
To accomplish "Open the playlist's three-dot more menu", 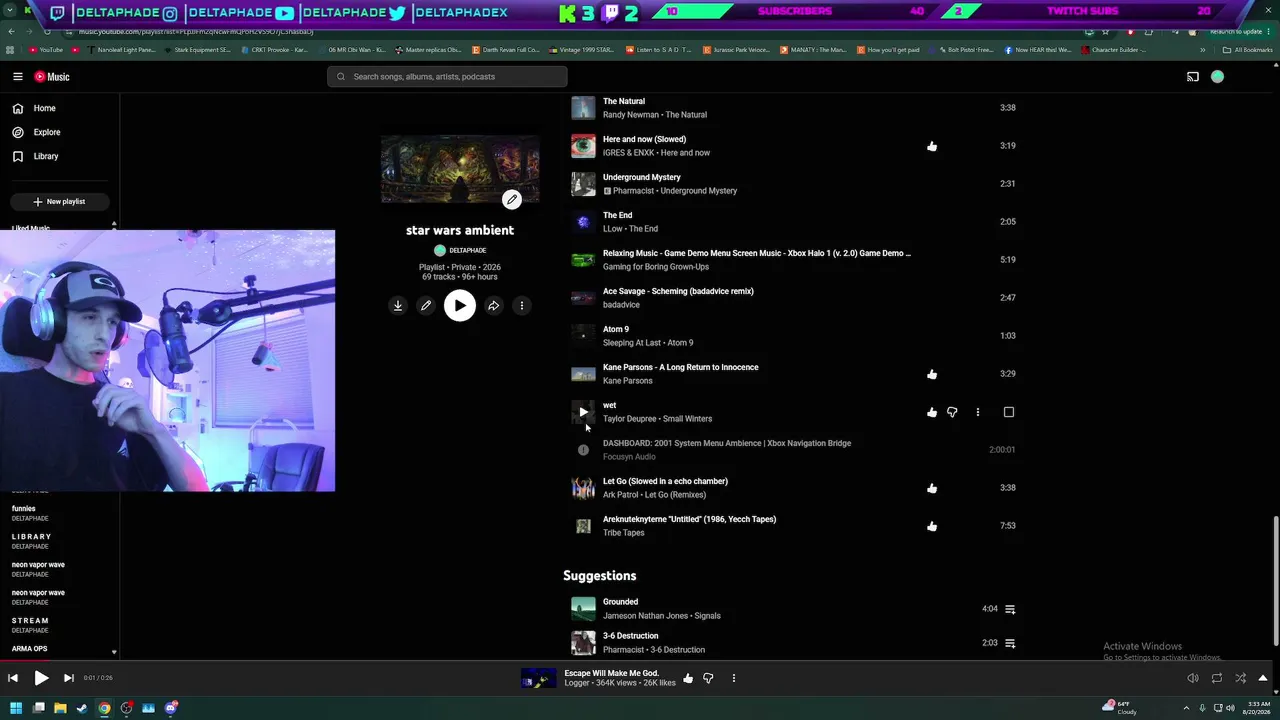I will pos(521,306).
